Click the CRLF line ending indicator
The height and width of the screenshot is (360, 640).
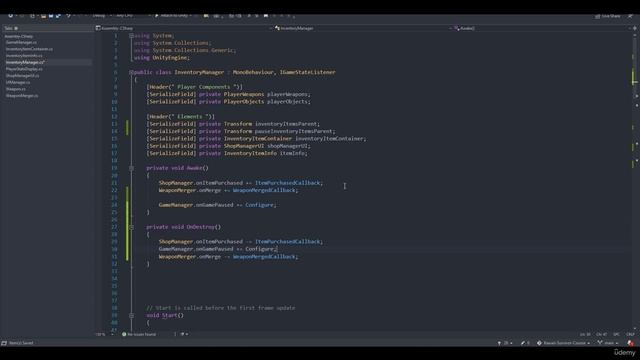click(x=630, y=334)
